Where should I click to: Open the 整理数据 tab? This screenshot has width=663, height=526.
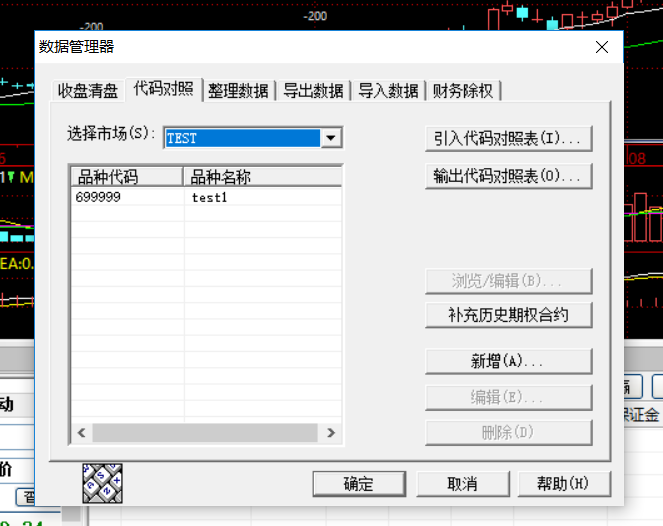(x=238, y=90)
